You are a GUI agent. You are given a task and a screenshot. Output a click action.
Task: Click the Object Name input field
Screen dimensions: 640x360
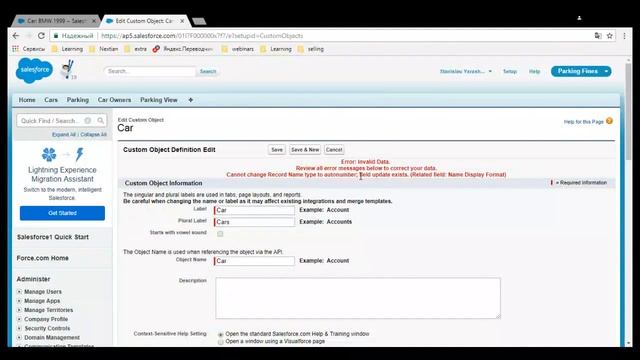[x=254, y=261]
